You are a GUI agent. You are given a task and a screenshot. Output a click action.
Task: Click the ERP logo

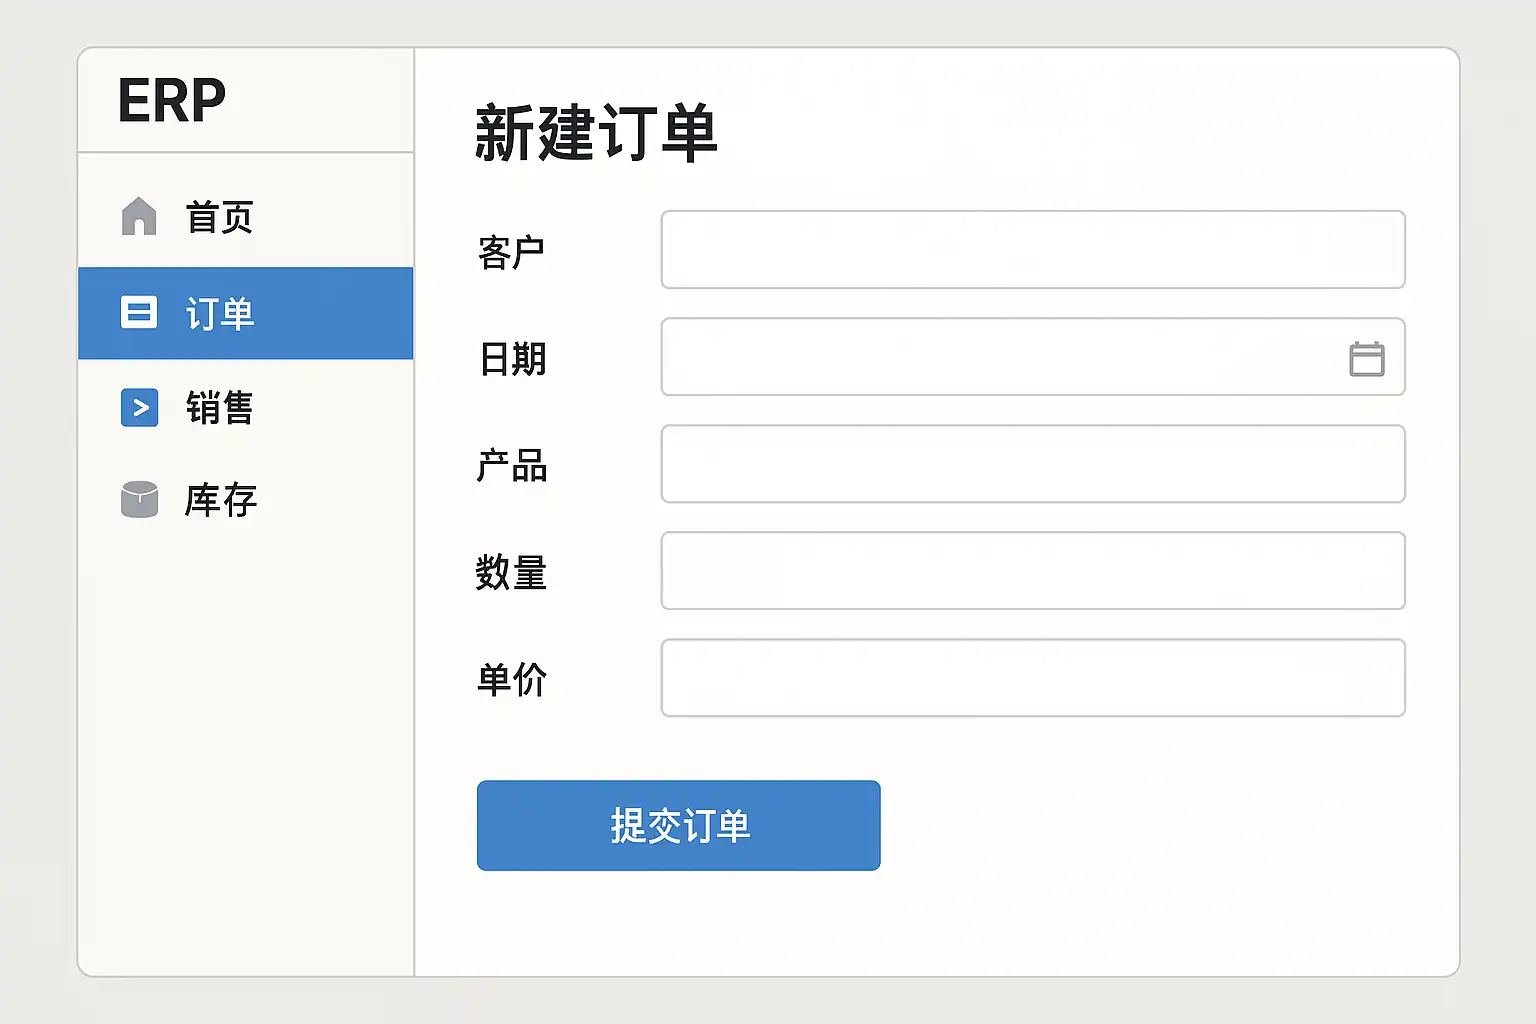tap(172, 100)
